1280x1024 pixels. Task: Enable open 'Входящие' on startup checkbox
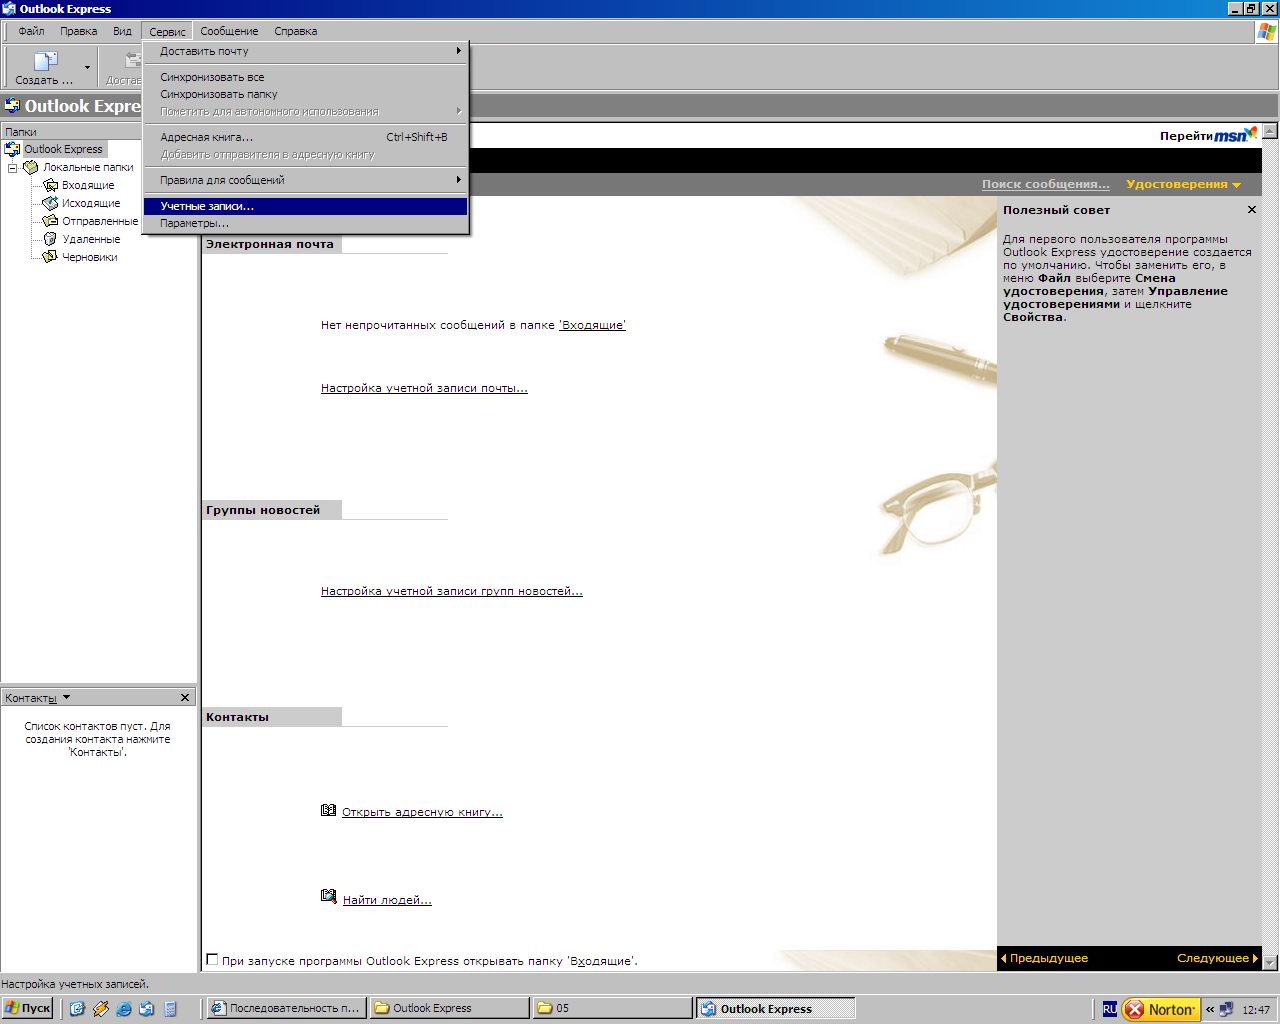[x=211, y=959]
